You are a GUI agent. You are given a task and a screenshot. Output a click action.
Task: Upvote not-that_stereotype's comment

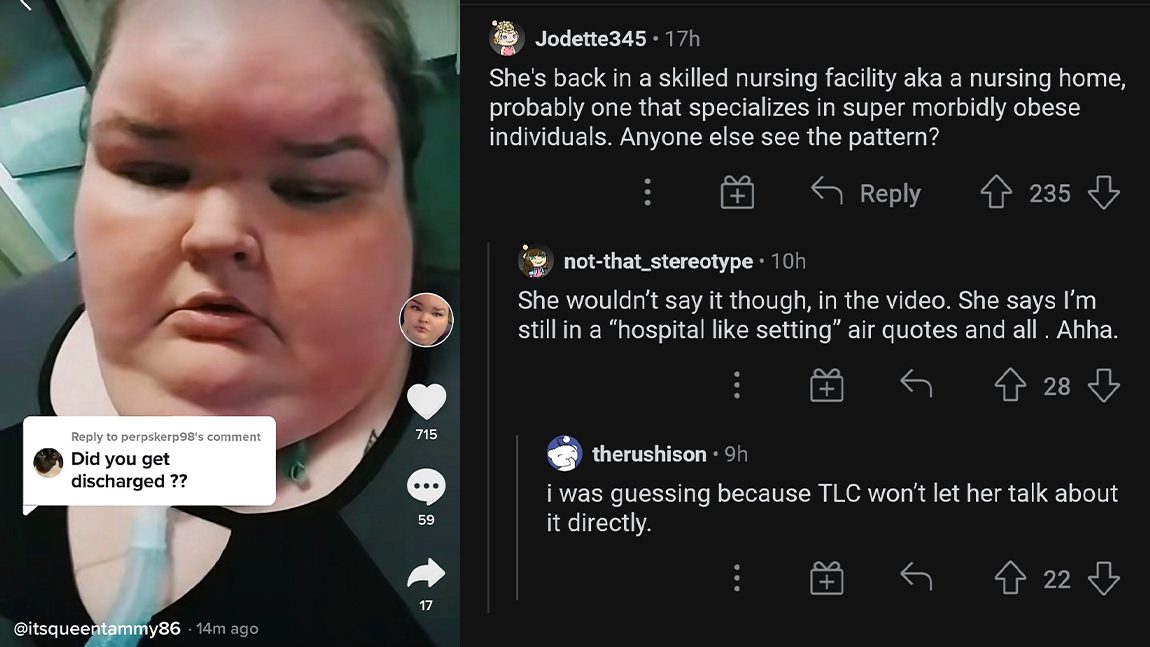pos(1010,385)
